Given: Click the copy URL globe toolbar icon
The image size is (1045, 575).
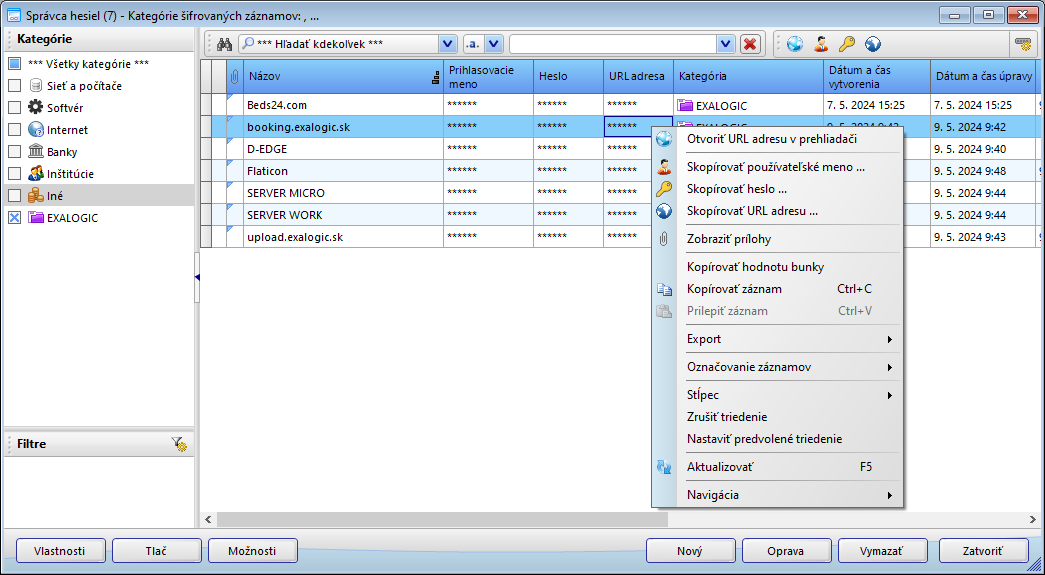Looking at the screenshot, I should [x=873, y=45].
